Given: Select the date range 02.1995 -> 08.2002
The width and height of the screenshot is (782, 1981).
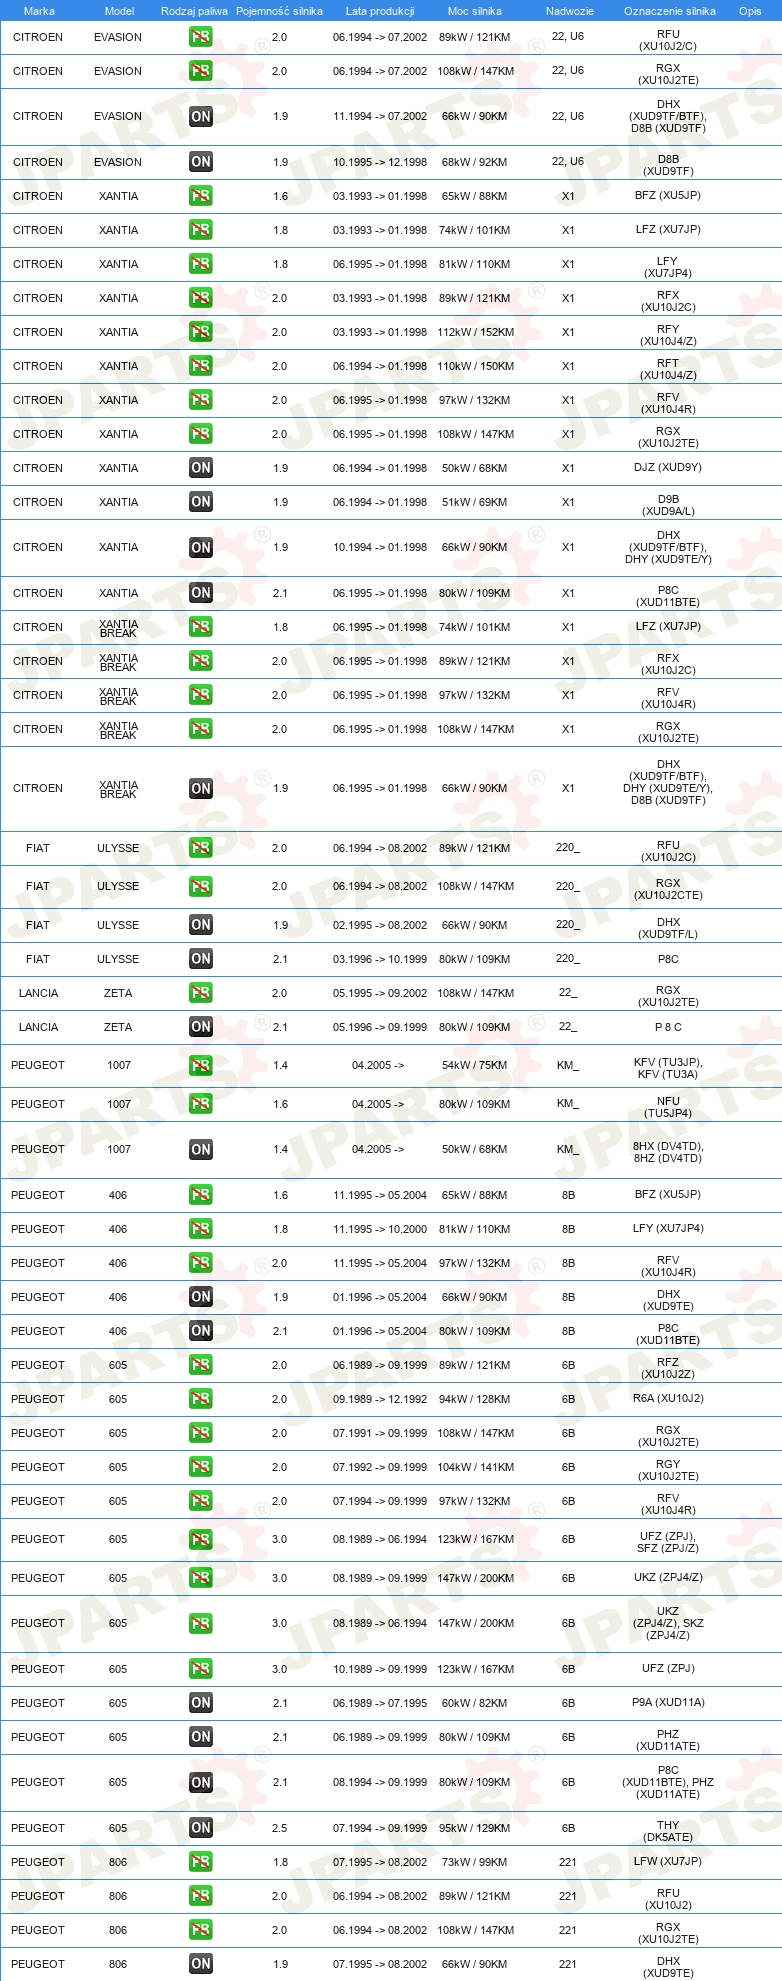Looking at the screenshot, I should [380, 925].
